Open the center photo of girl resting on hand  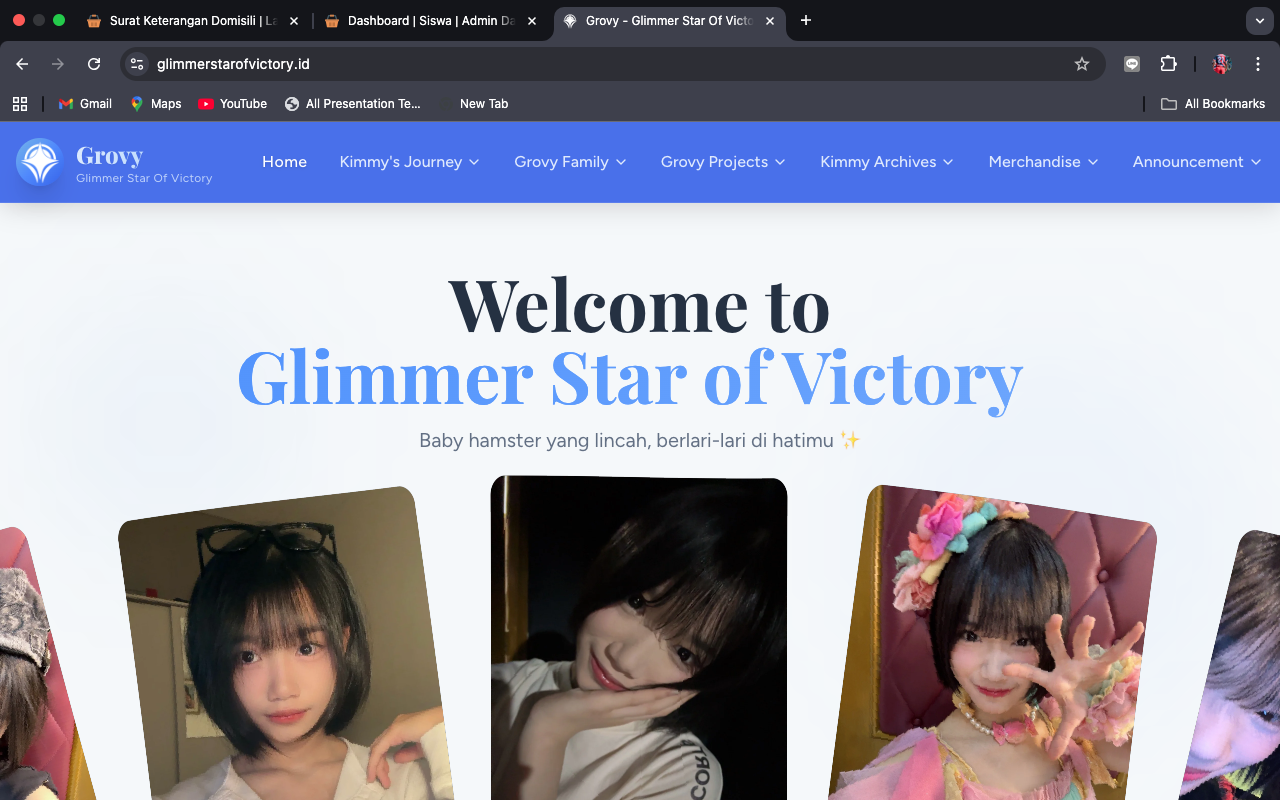point(639,638)
